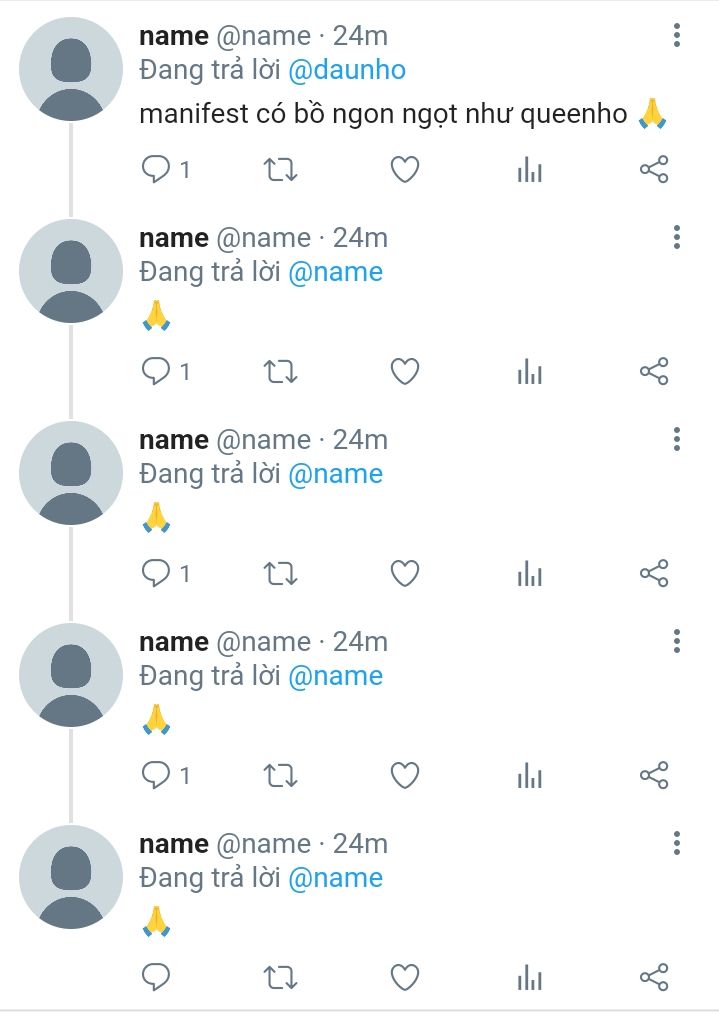
Task: View analytics of the first tweet
Action: tap(529, 170)
